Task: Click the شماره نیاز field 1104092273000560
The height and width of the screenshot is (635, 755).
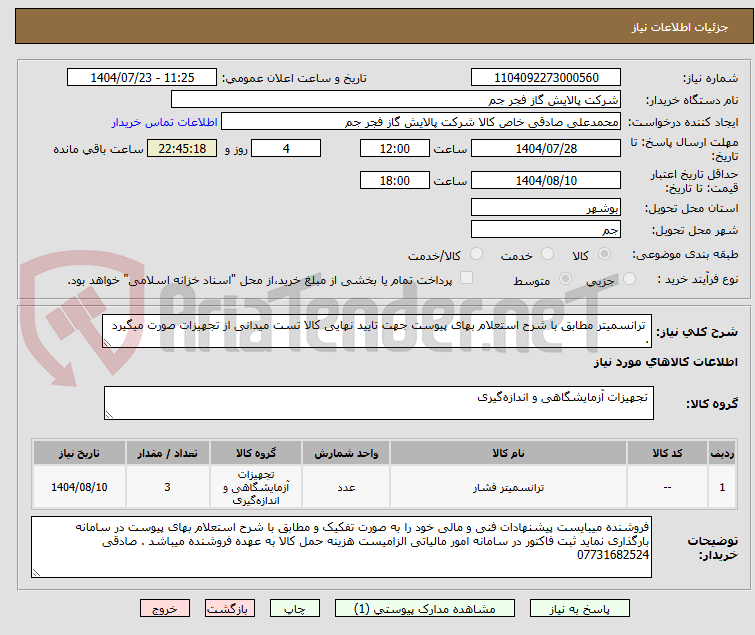Action: 546,78
